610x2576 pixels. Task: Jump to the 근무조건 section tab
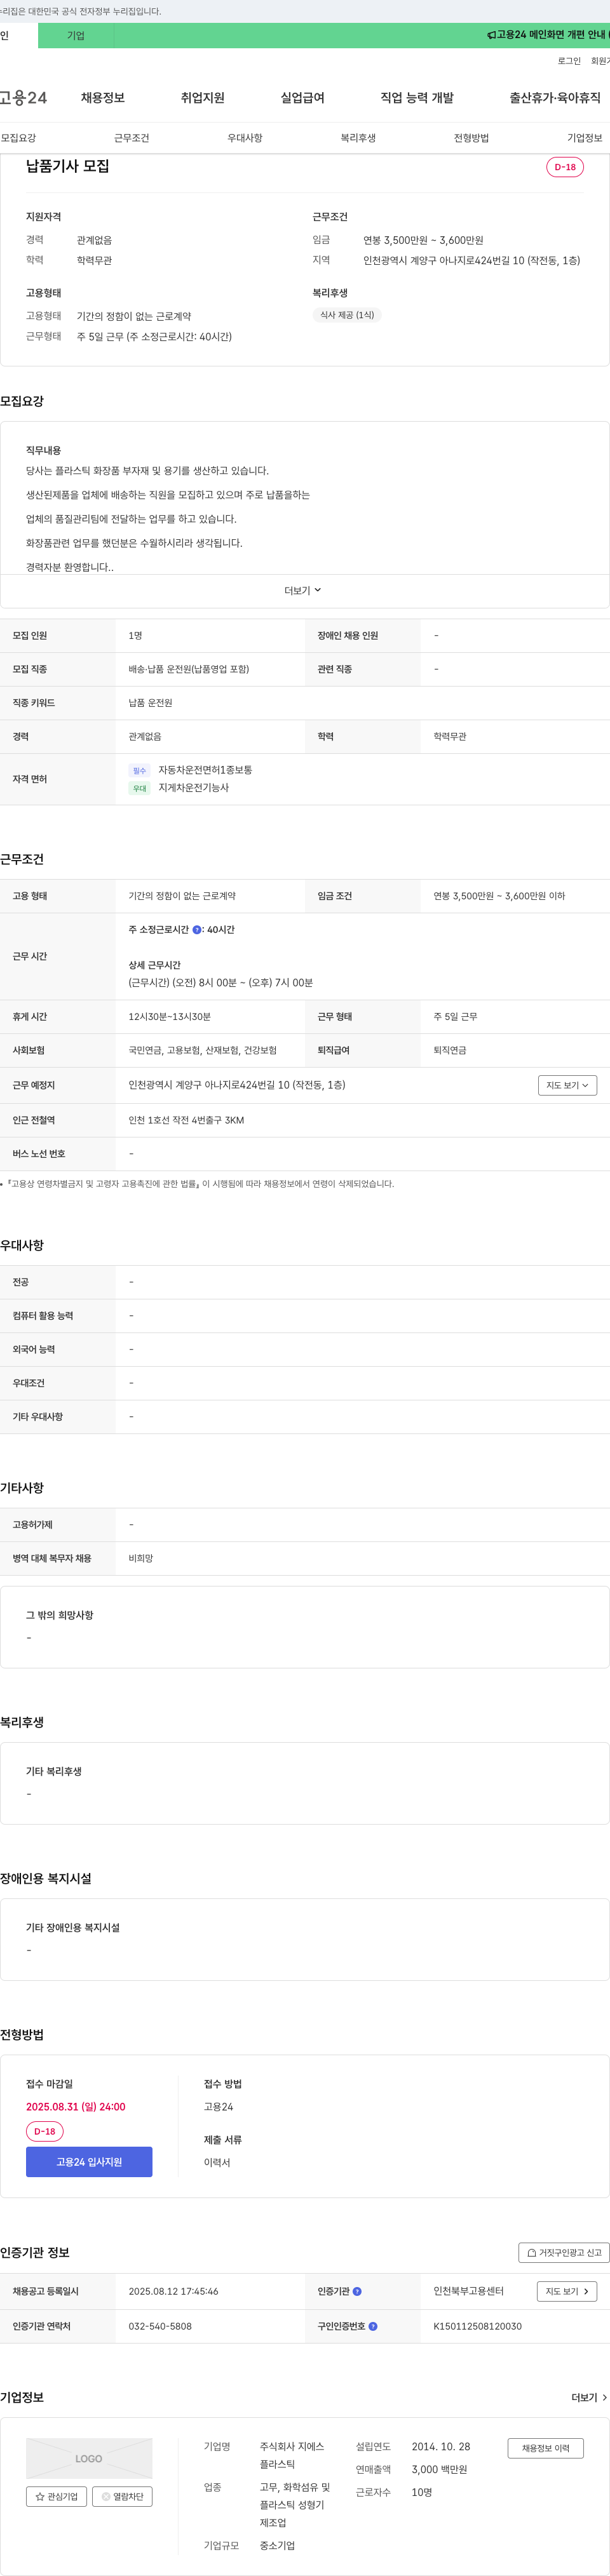[x=131, y=138]
